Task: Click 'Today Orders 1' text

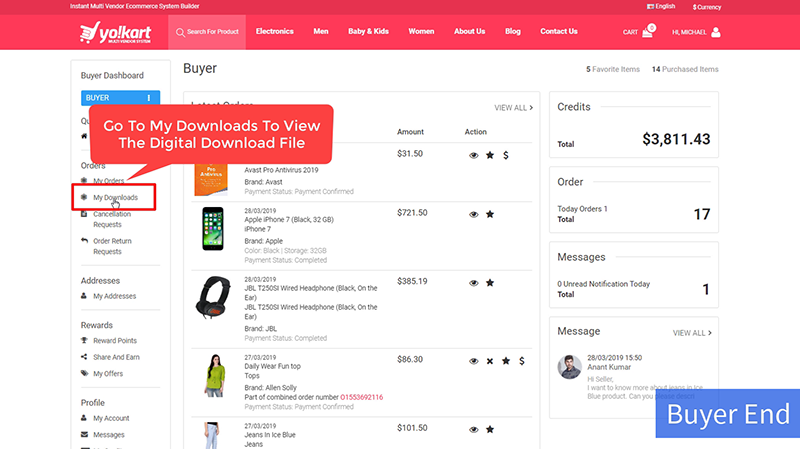Action: tap(582, 209)
